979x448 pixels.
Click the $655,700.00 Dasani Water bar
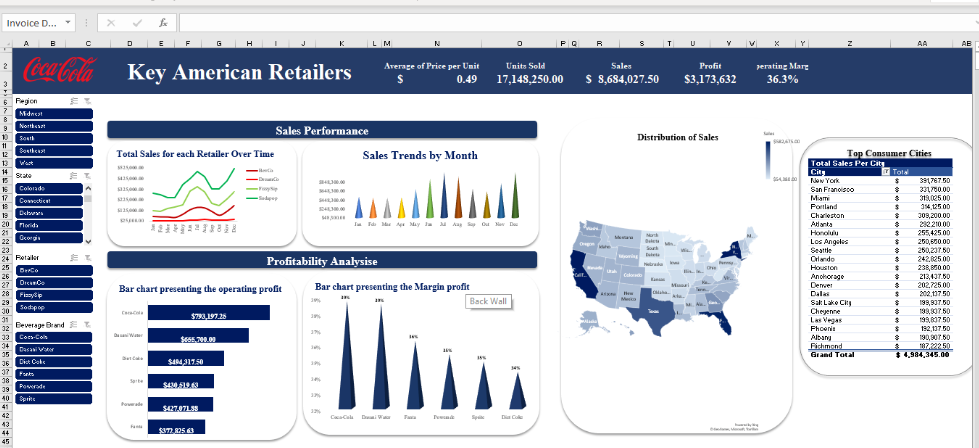click(198, 336)
